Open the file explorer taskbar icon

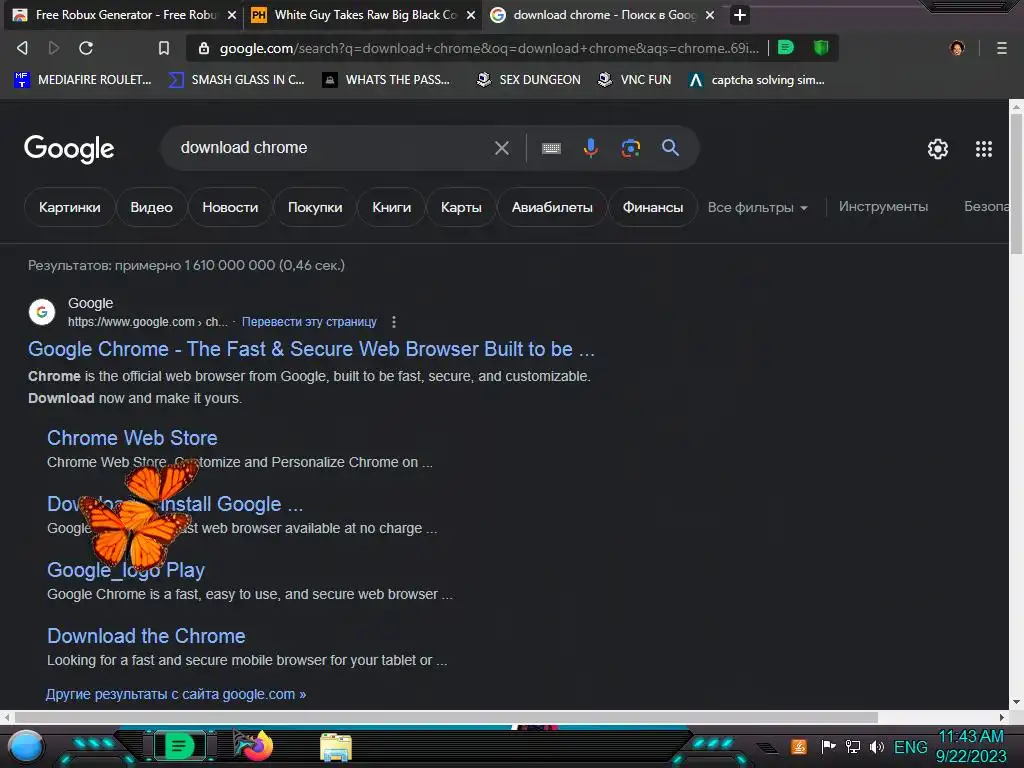[x=336, y=746]
